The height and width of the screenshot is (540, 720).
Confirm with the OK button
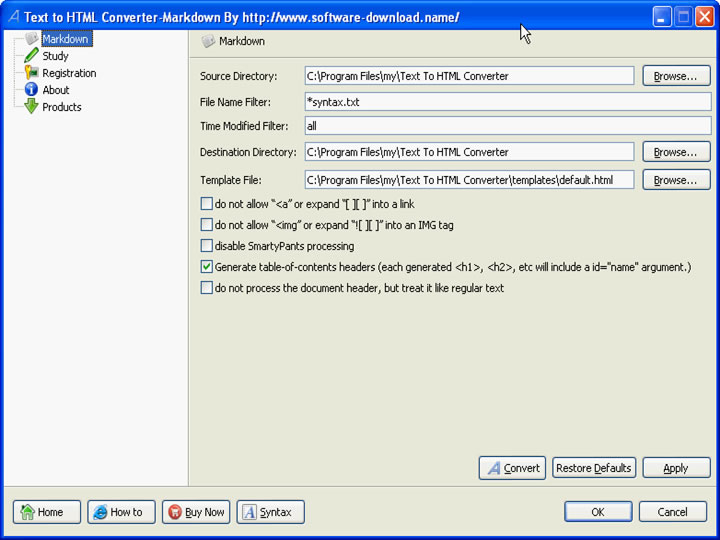tap(598, 512)
